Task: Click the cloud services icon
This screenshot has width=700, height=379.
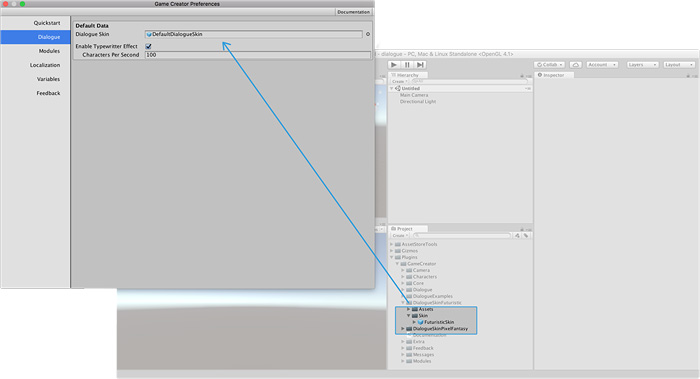Action: 575,65
